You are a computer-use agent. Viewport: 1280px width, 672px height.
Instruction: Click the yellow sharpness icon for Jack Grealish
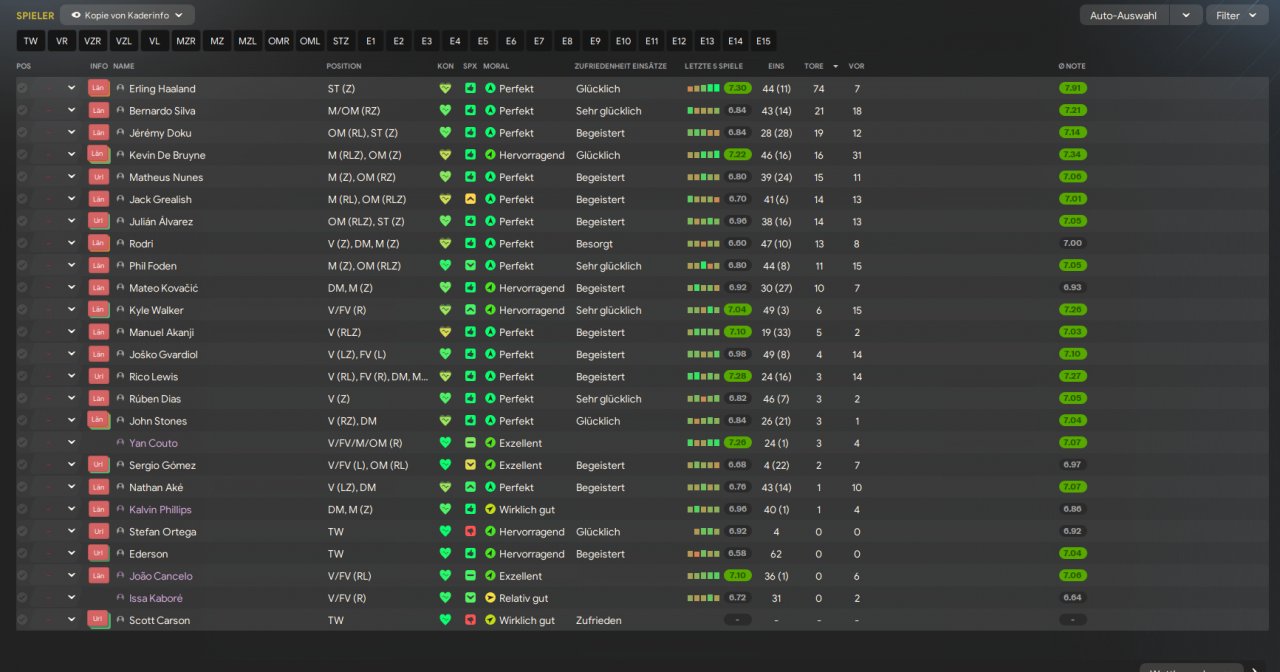pyautogui.click(x=470, y=199)
